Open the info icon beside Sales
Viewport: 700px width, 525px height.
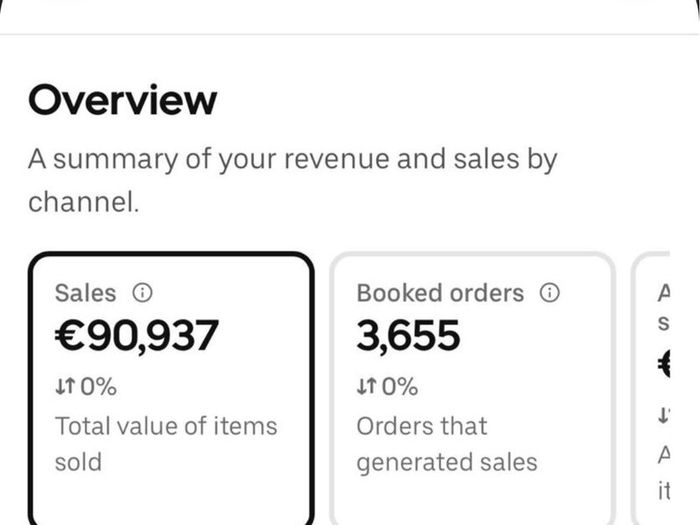[x=142, y=293]
